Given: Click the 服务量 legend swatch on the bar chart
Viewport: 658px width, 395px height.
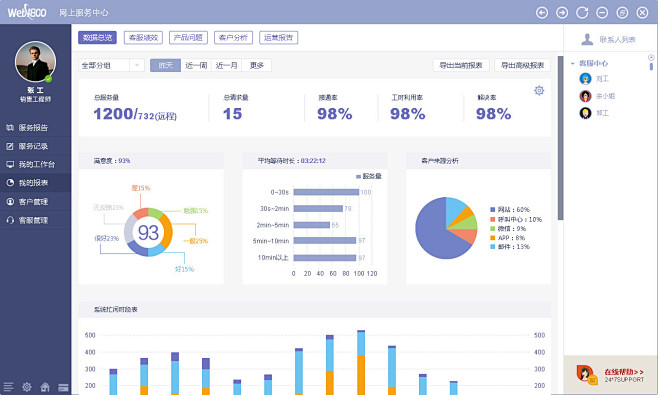Looking at the screenshot, I should pyautogui.click(x=358, y=176).
